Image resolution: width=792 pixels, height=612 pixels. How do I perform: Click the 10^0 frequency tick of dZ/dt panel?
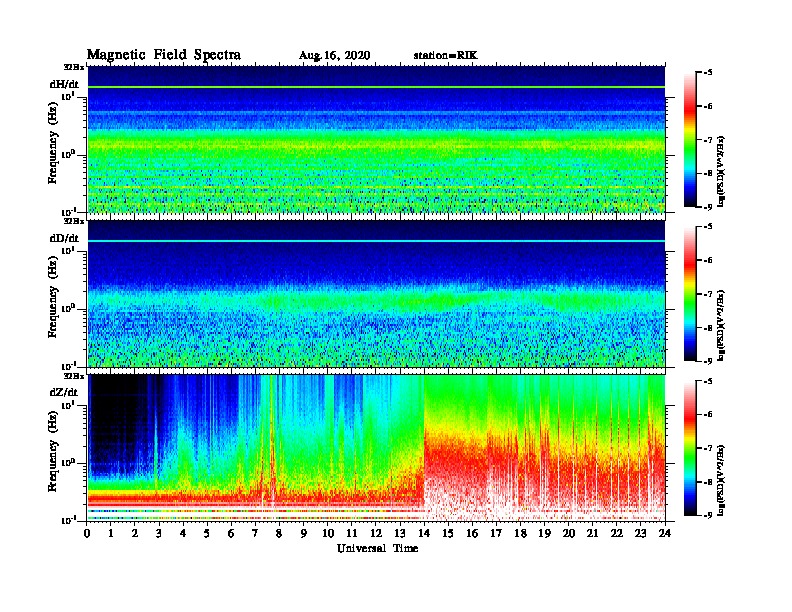[x=68, y=462]
